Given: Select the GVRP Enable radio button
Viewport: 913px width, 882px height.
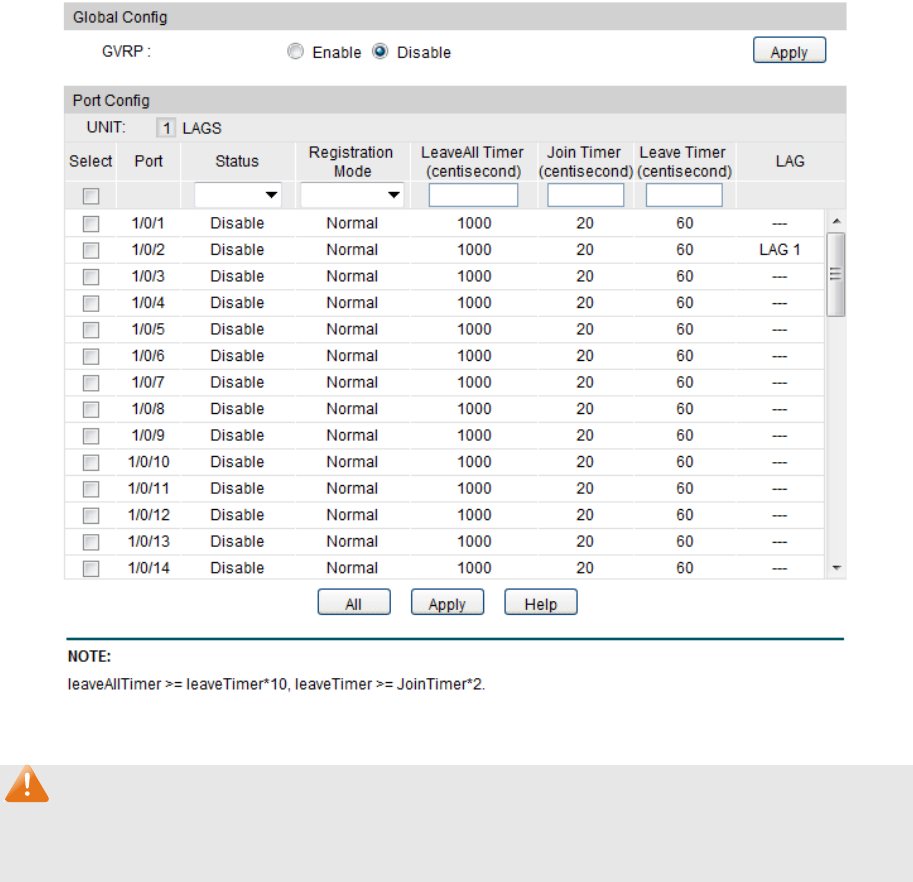Looking at the screenshot, I should (x=296, y=52).
